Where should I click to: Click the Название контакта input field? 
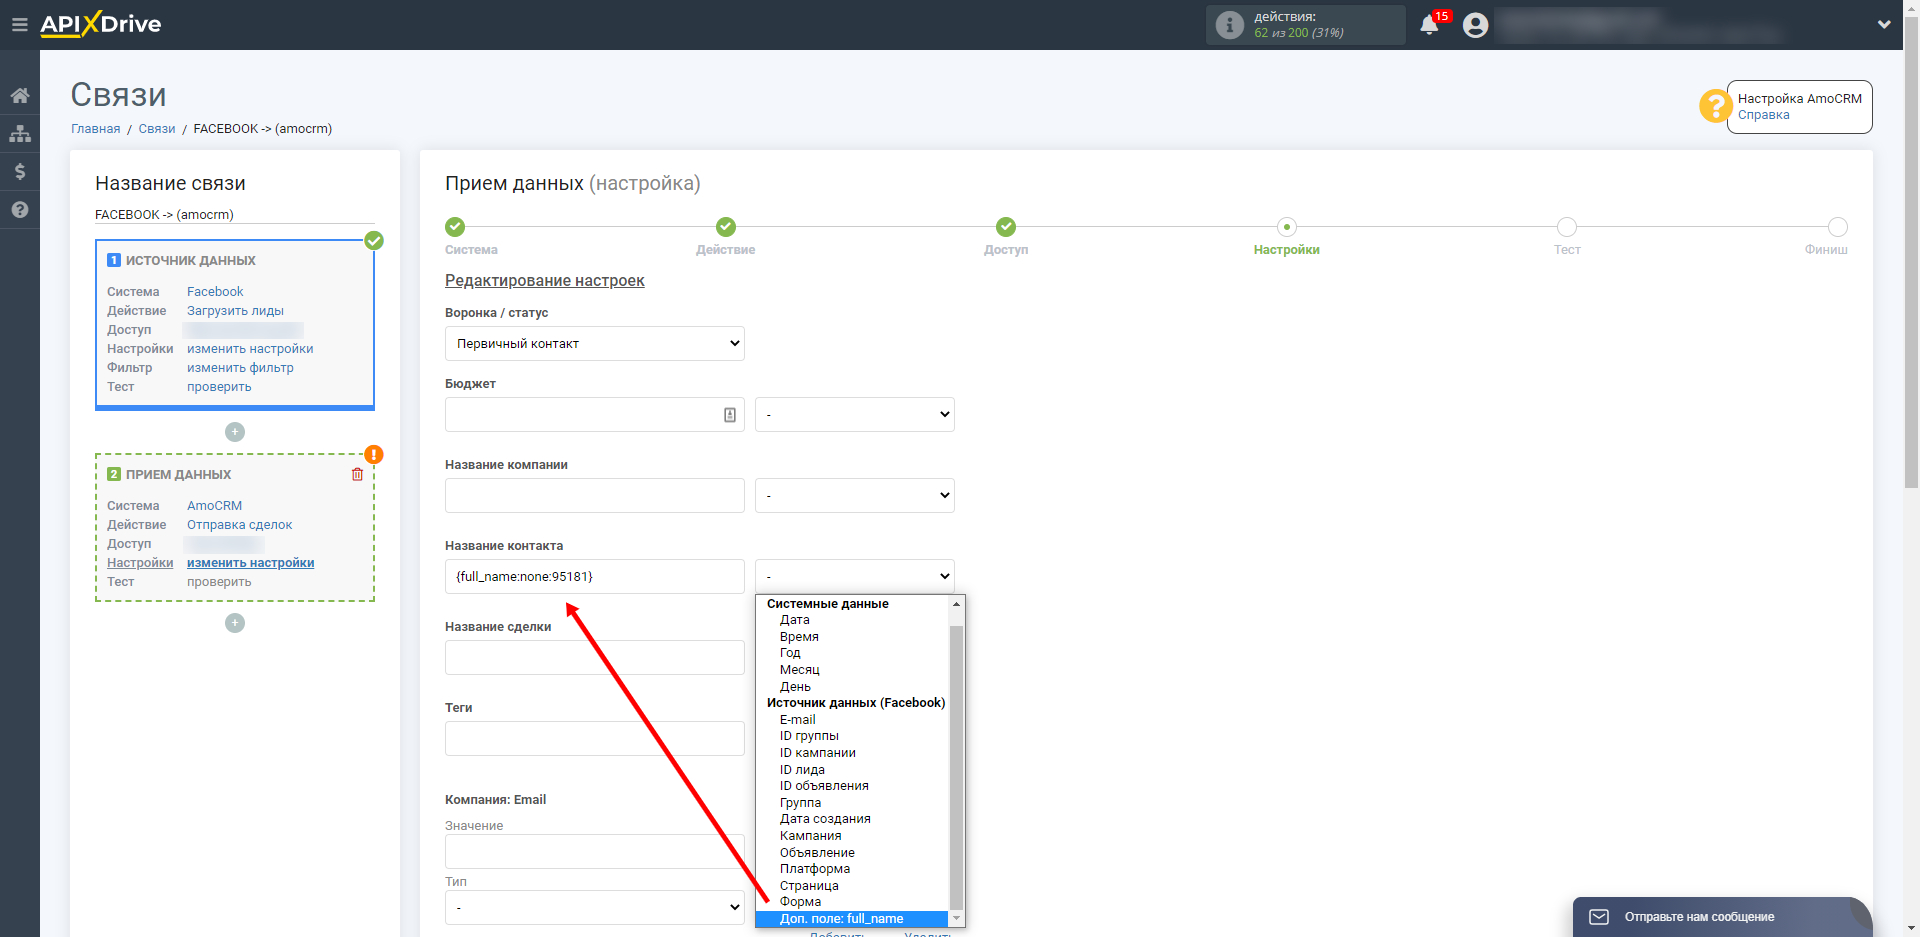[595, 577]
